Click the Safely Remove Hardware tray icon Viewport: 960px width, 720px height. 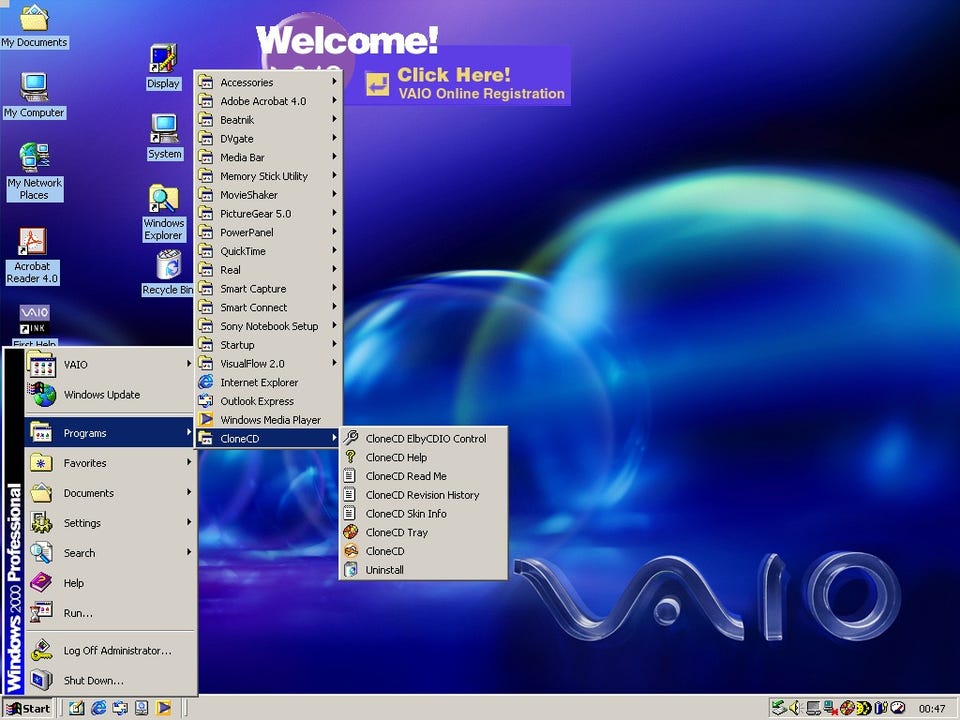(x=779, y=708)
